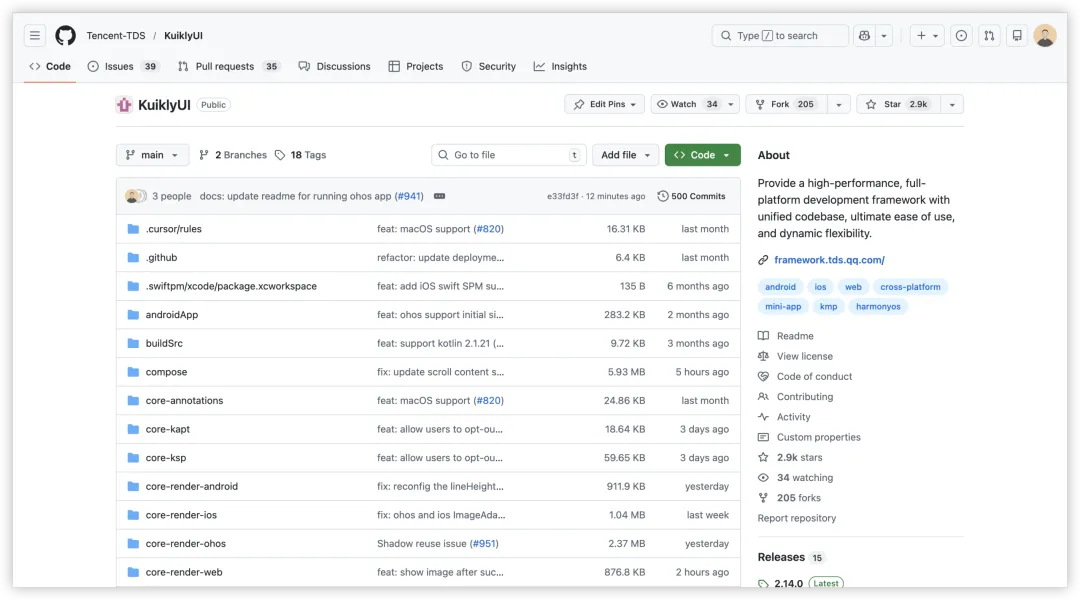Image resolution: width=1080 pixels, height=600 pixels.
Task: View the 500 Commits history
Action: coord(692,196)
